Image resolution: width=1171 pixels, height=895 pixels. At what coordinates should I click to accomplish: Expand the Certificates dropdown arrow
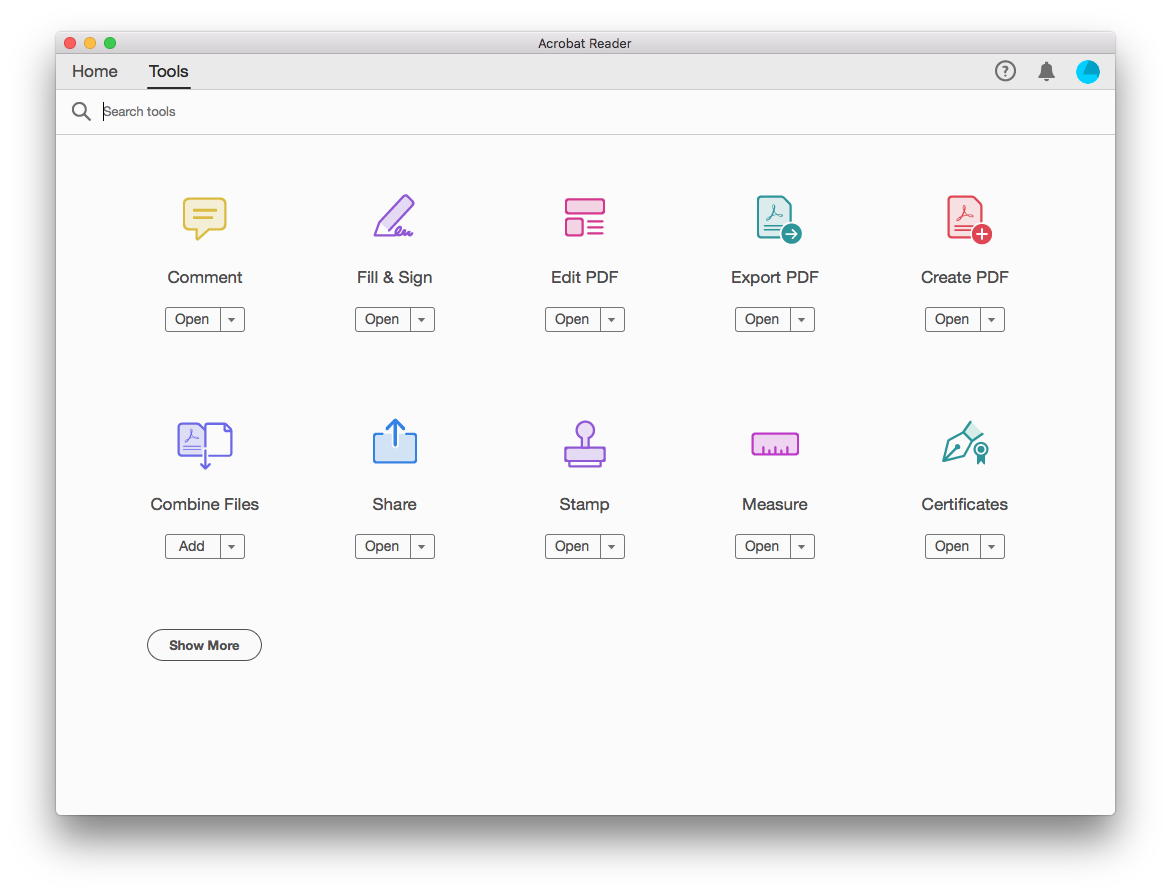pyautogui.click(x=993, y=547)
